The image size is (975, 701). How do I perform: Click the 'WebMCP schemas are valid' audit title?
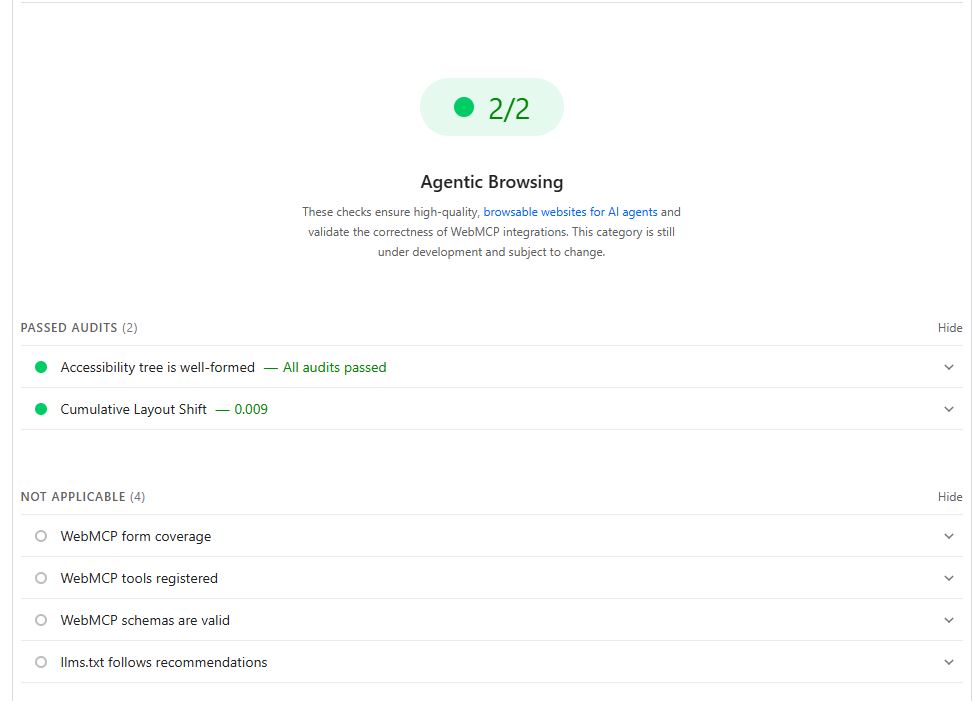[x=145, y=620]
